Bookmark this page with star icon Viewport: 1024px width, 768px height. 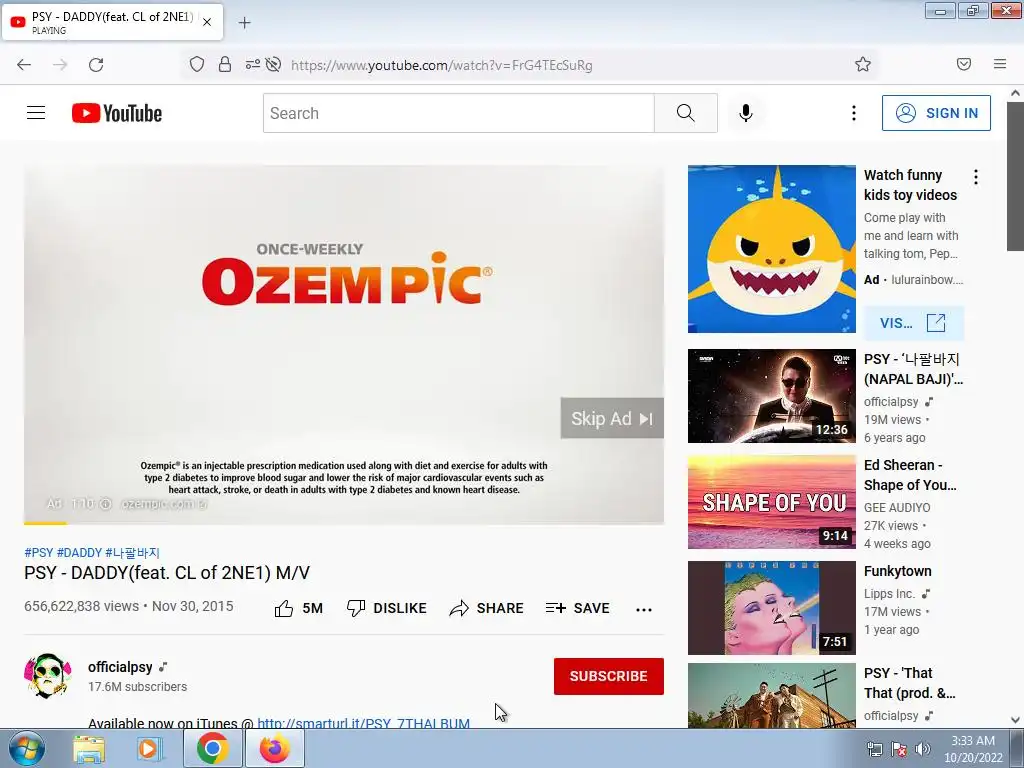coord(863,64)
